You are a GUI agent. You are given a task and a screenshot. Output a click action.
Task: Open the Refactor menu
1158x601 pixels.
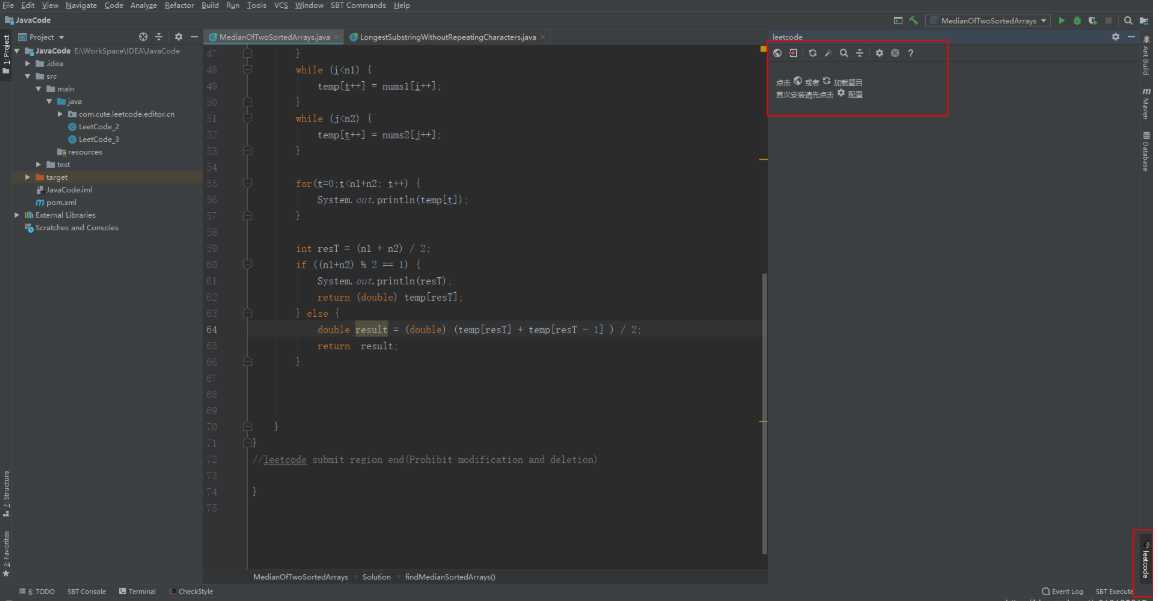(179, 5)
